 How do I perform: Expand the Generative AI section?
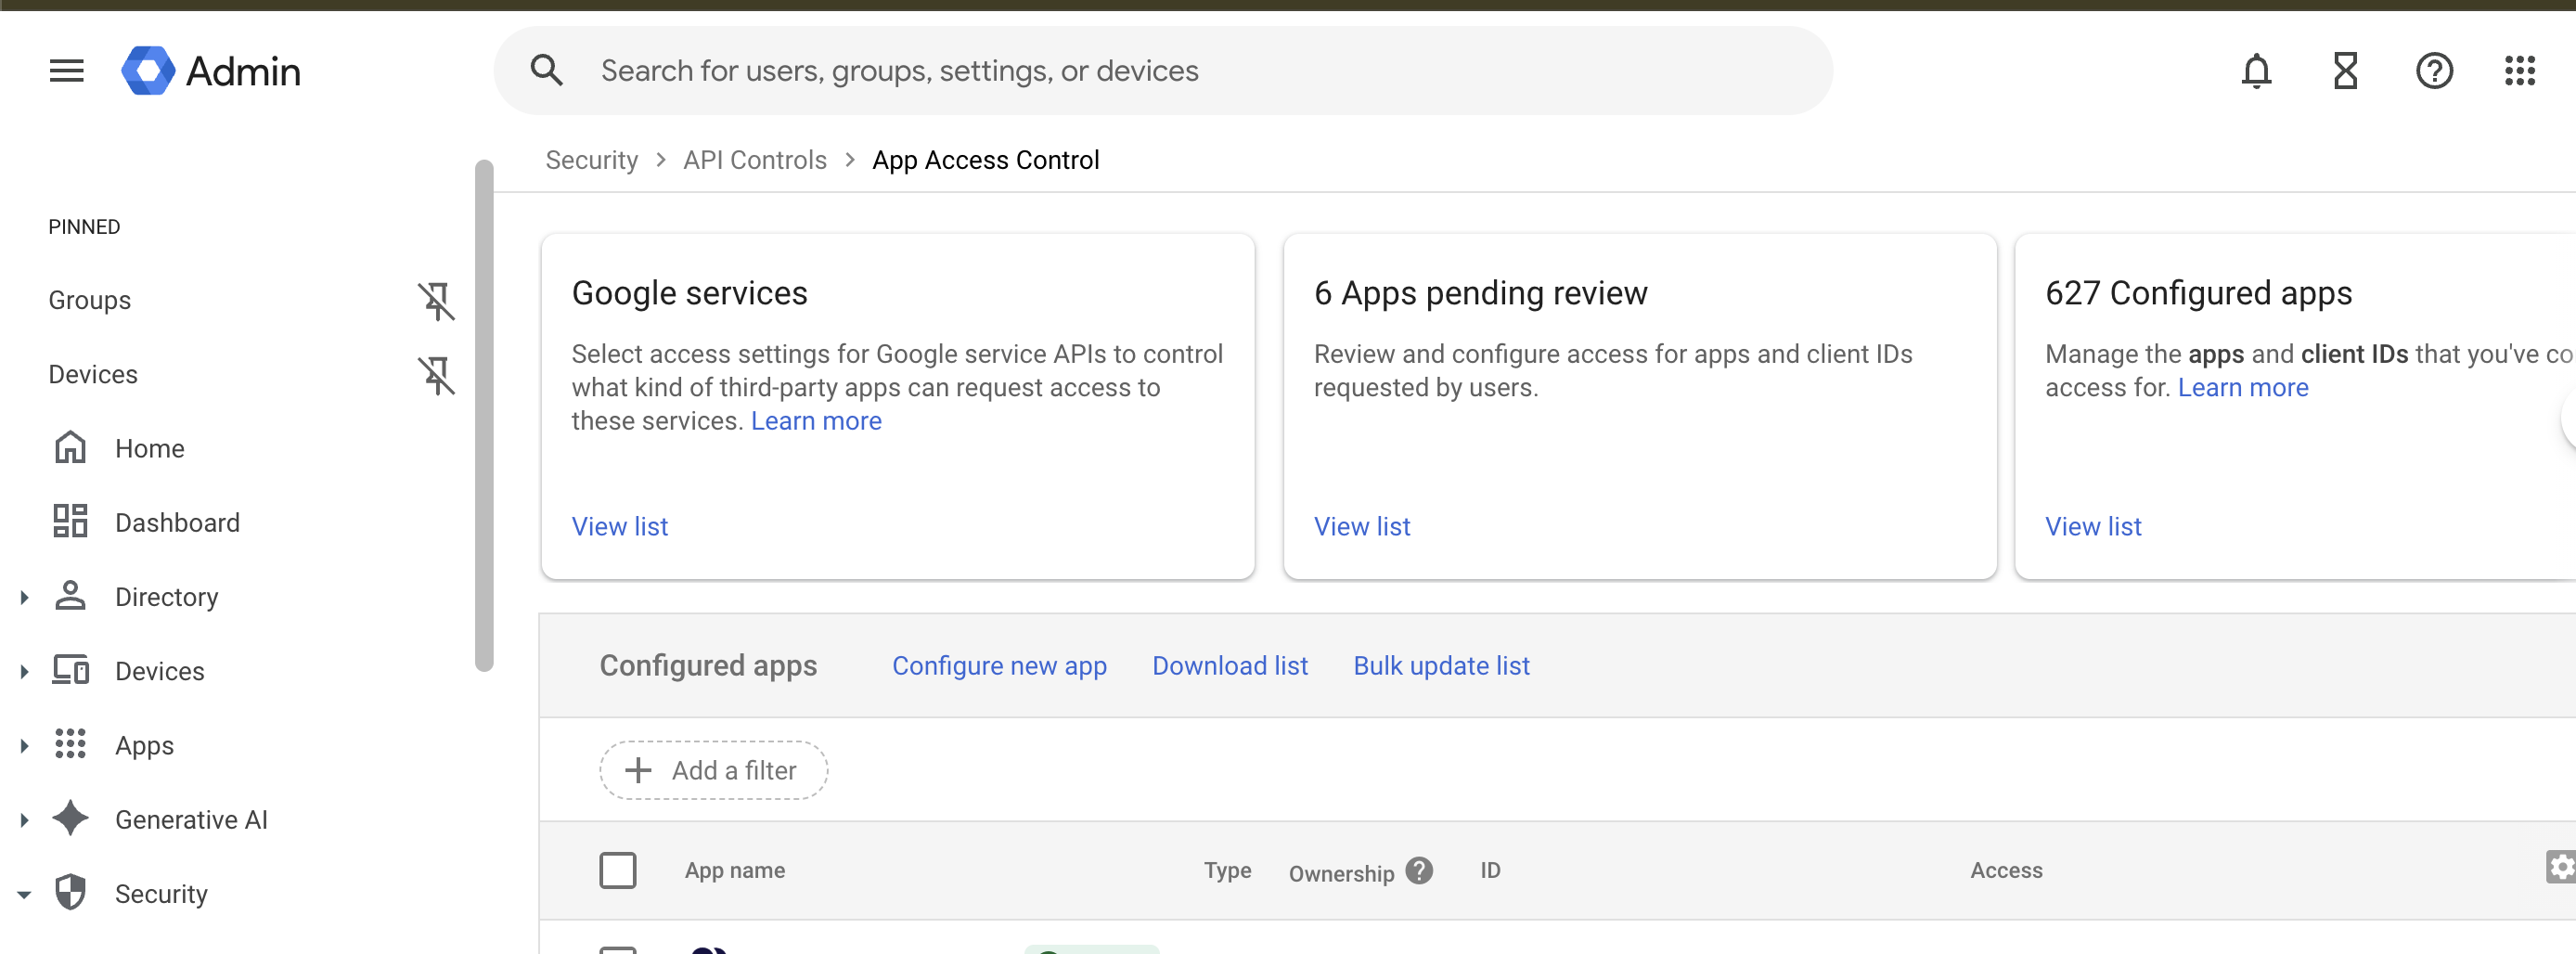24,819
